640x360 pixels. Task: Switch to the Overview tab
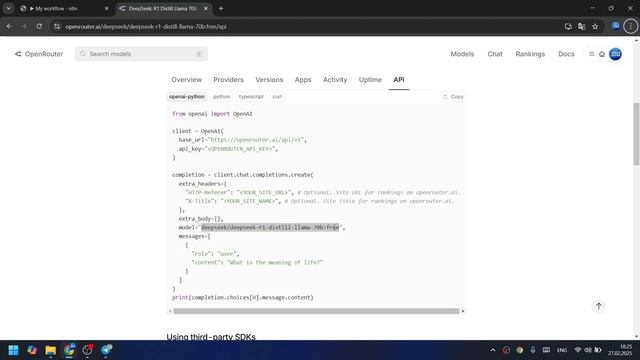coord(187,80)
